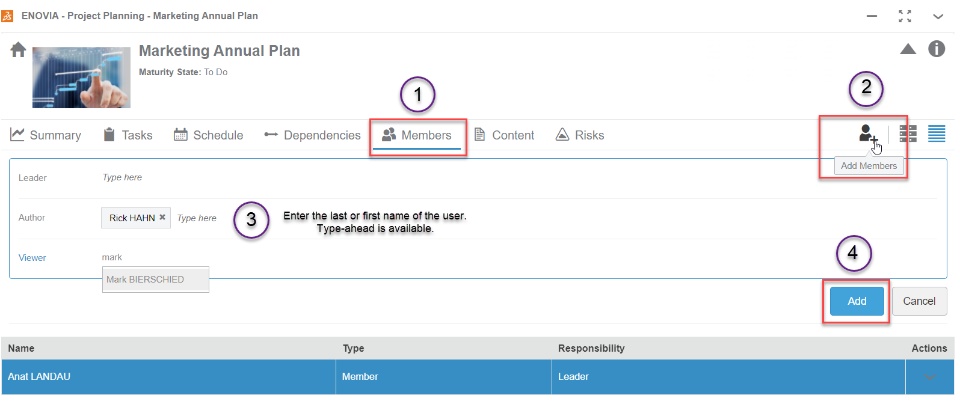960x407 pixels.
Task: Click the ENOVIA app logo icon
Action: 9,15
